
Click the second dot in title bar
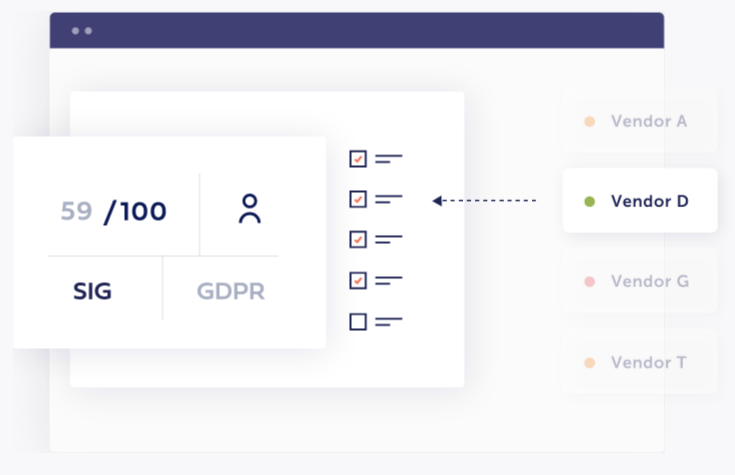(88, 31)
